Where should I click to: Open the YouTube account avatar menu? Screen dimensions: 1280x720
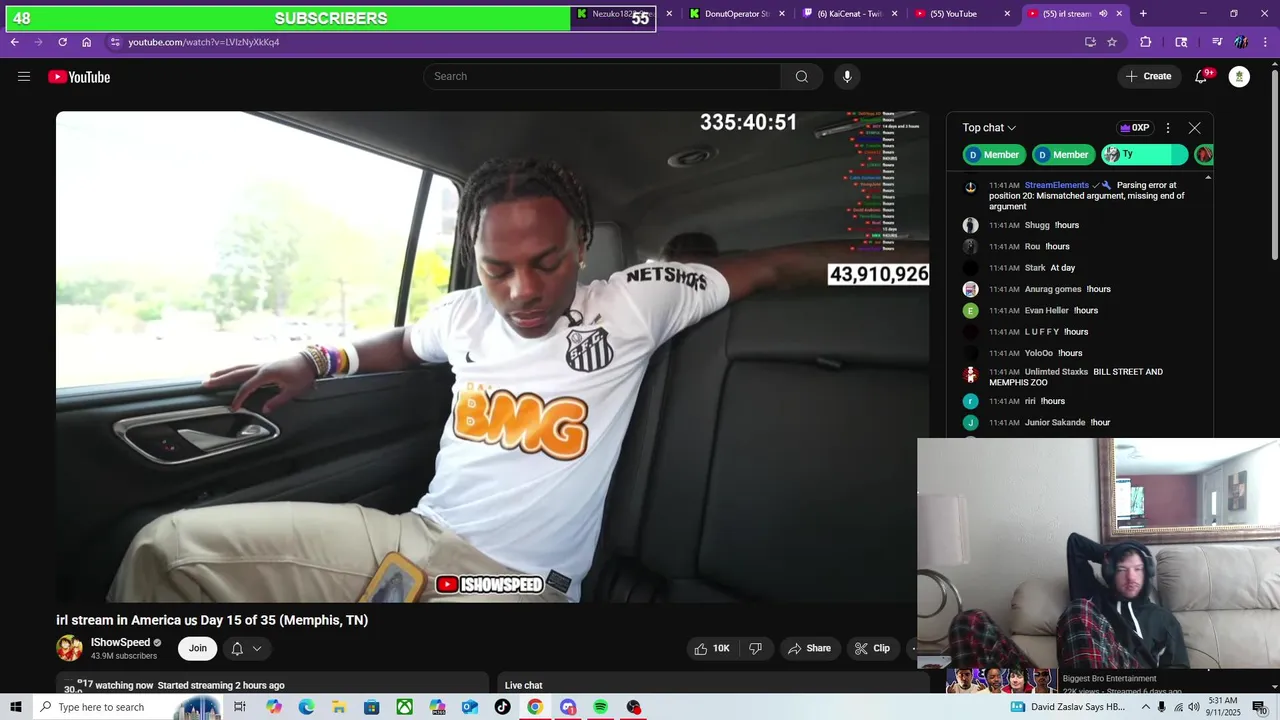1239,77
